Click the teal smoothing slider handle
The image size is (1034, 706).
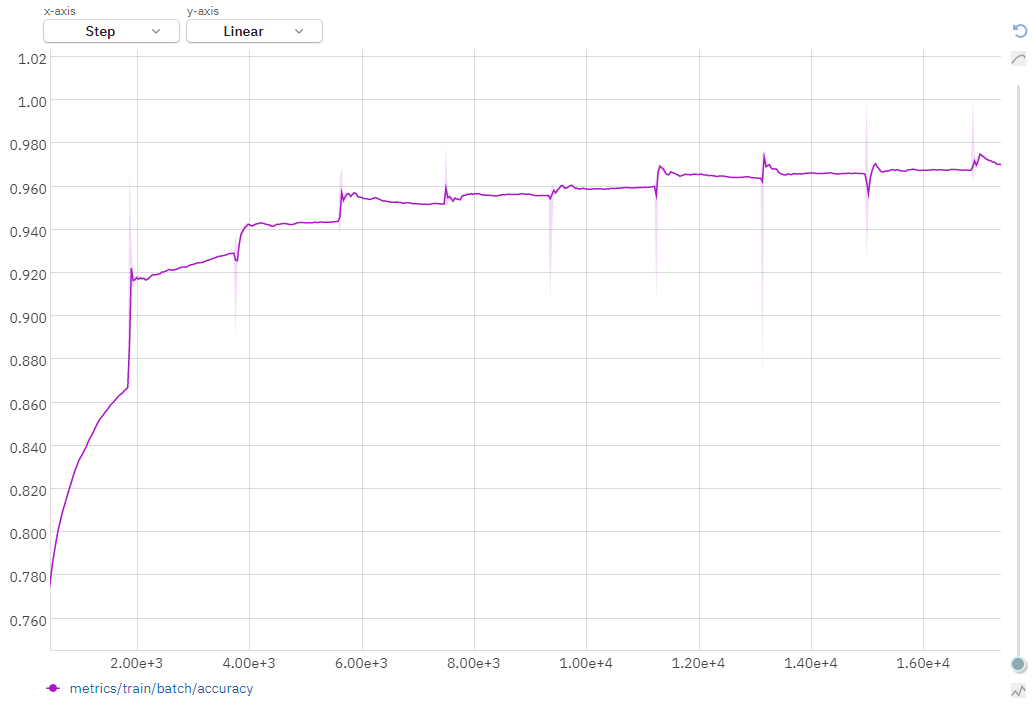(1017, 664)
